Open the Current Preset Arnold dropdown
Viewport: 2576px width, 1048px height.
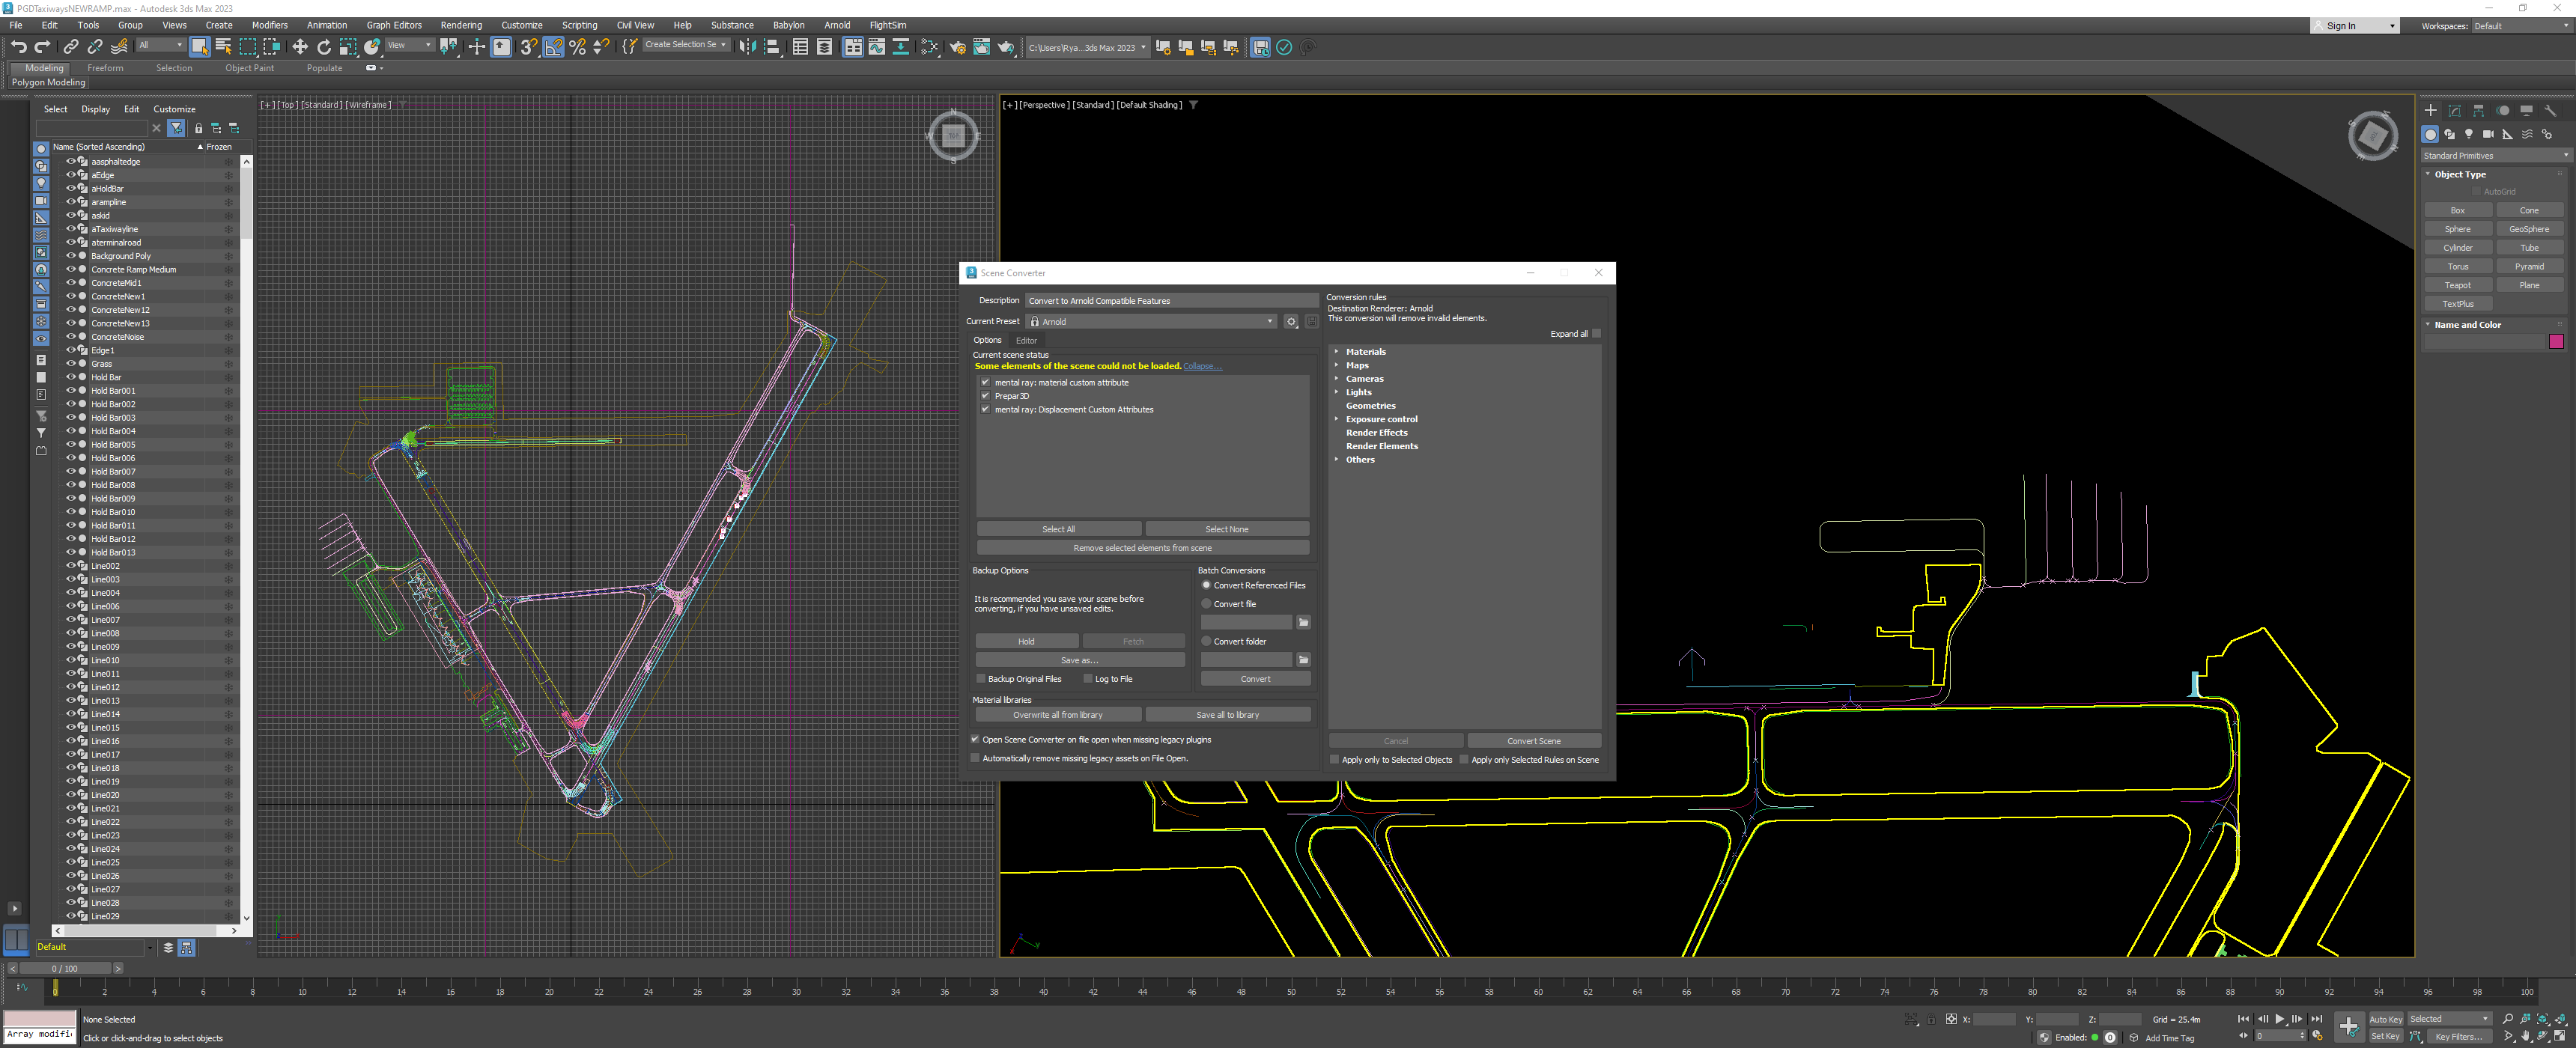(x=1152, y=322)
